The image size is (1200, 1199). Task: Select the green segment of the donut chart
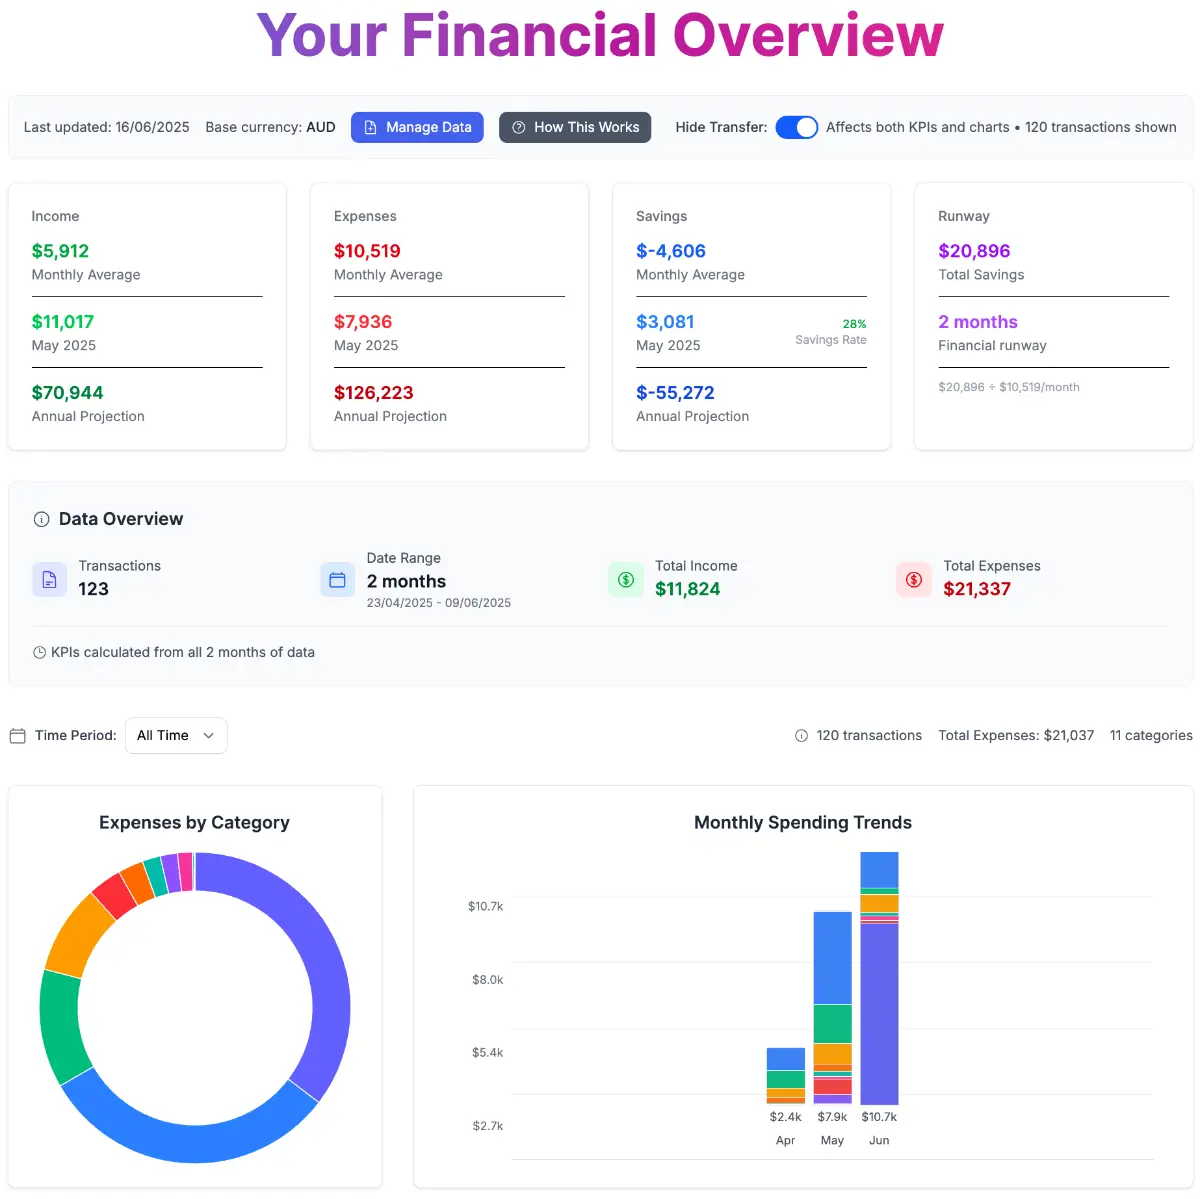coord(60,1025)
